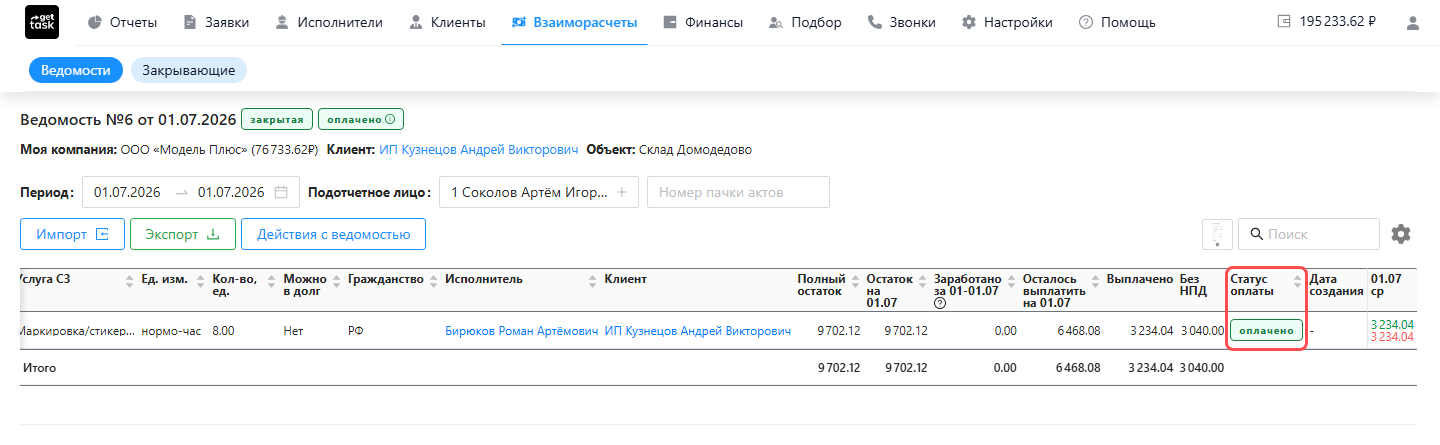Click the Поиск search field

1309,234
